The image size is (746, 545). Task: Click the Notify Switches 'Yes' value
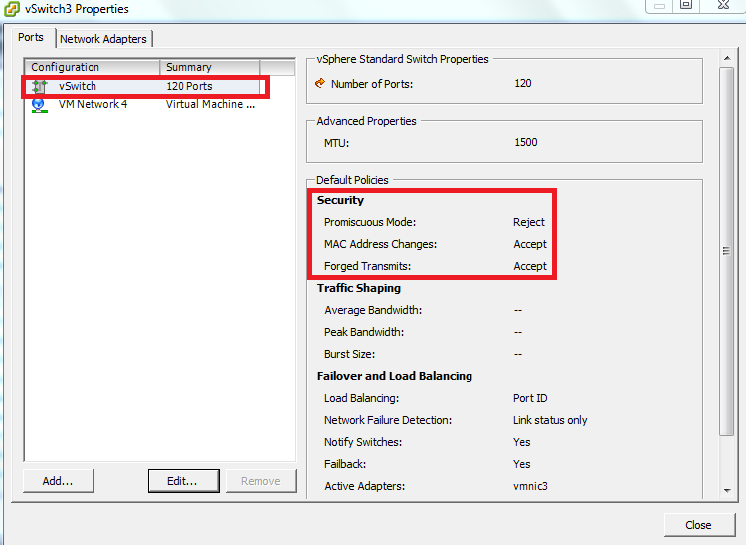pyautogui.click(x=521, y=442)
